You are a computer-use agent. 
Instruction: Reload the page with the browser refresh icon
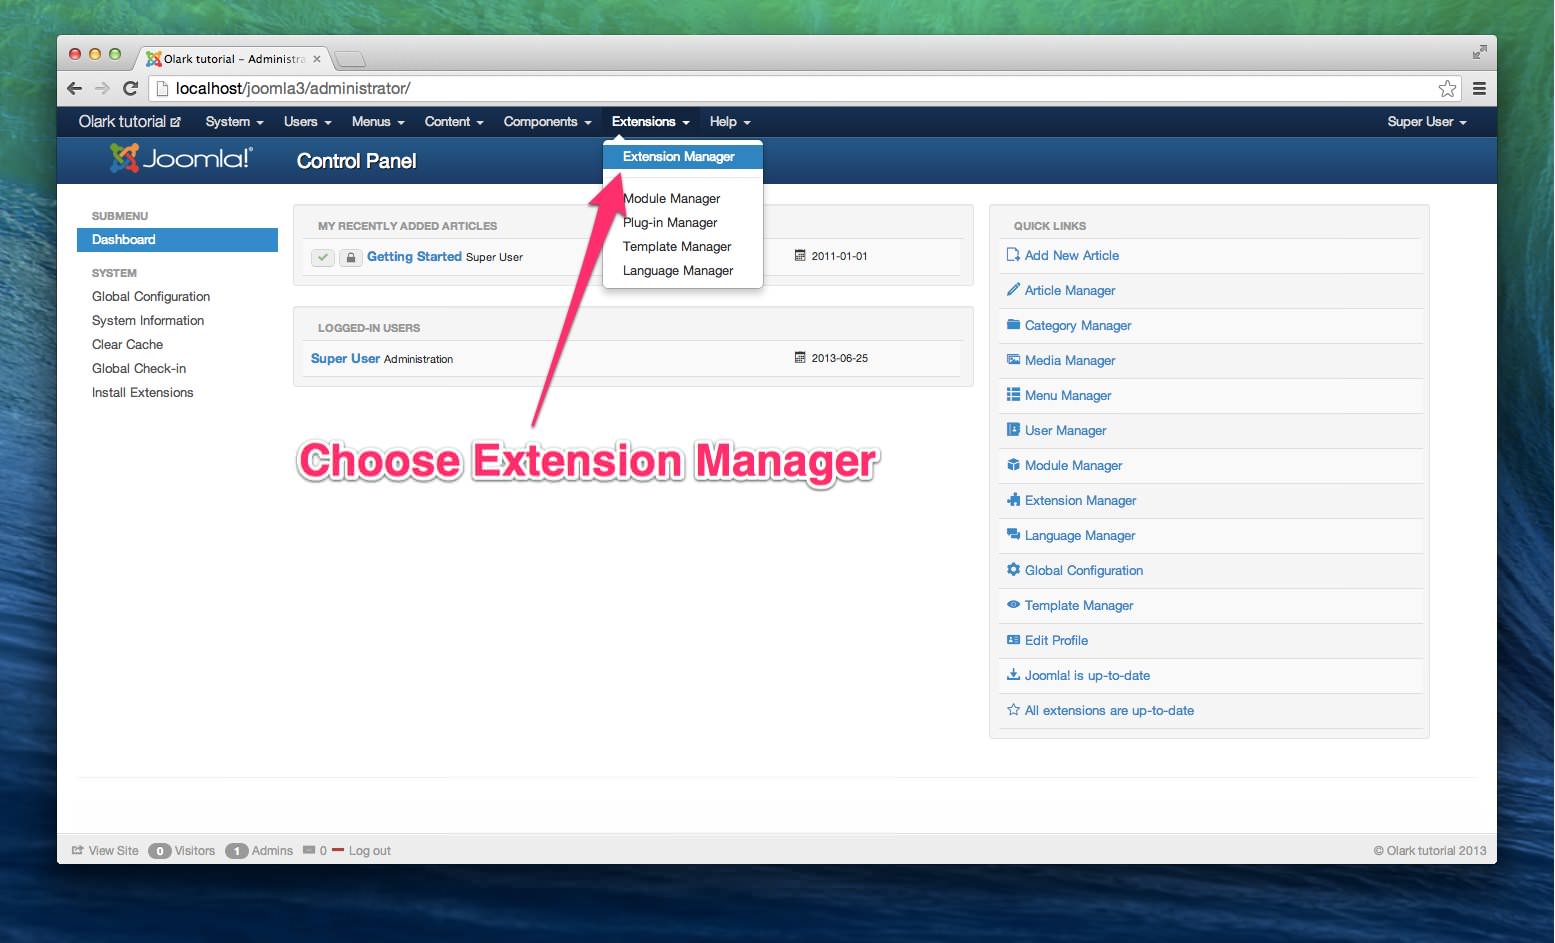point(130,88)
